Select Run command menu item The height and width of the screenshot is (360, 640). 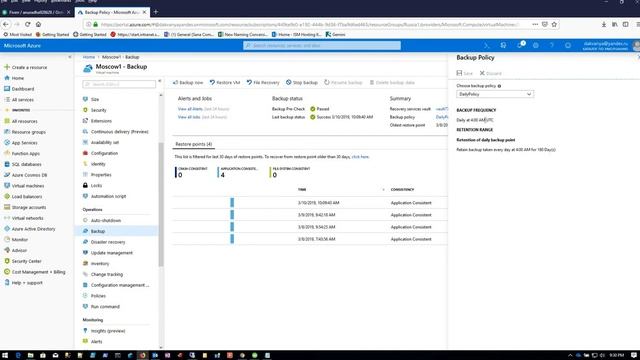[101, 307]
